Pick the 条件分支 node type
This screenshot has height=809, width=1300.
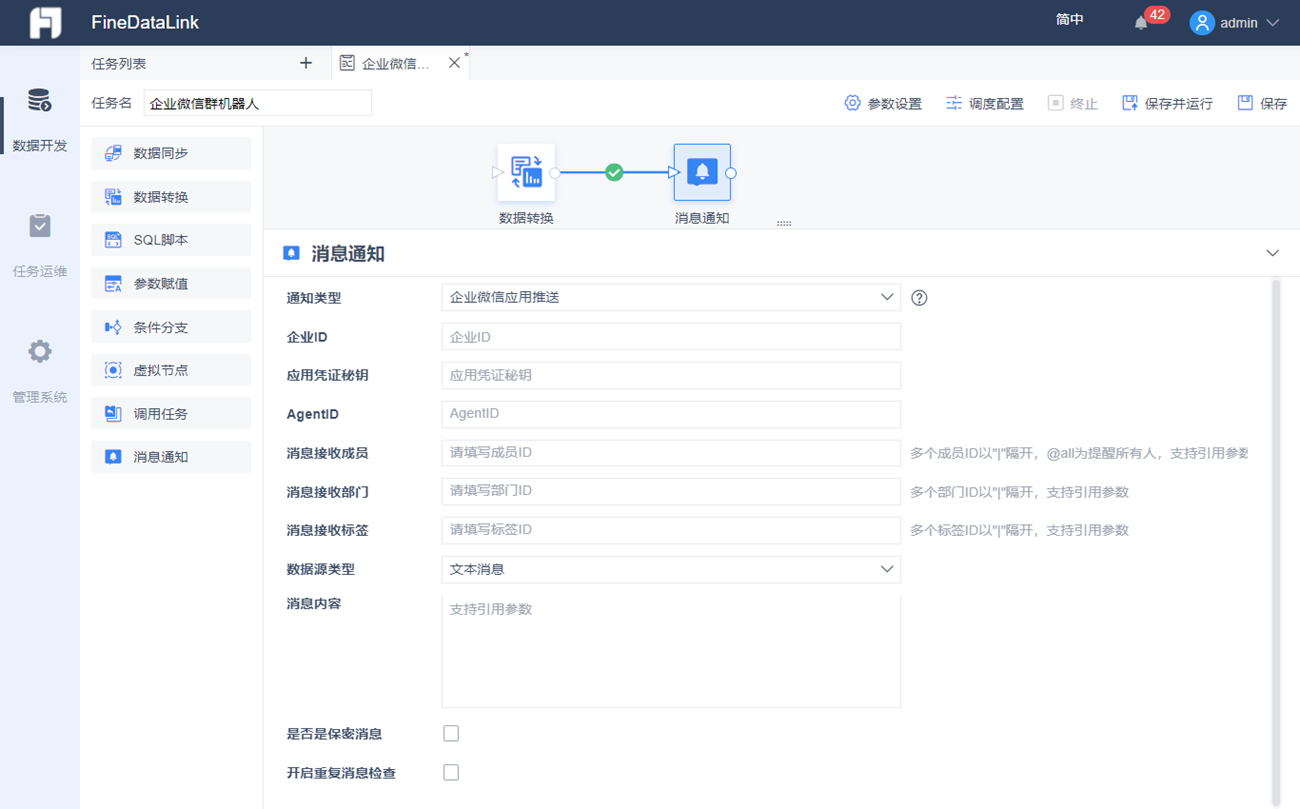(x=171, y=327)
